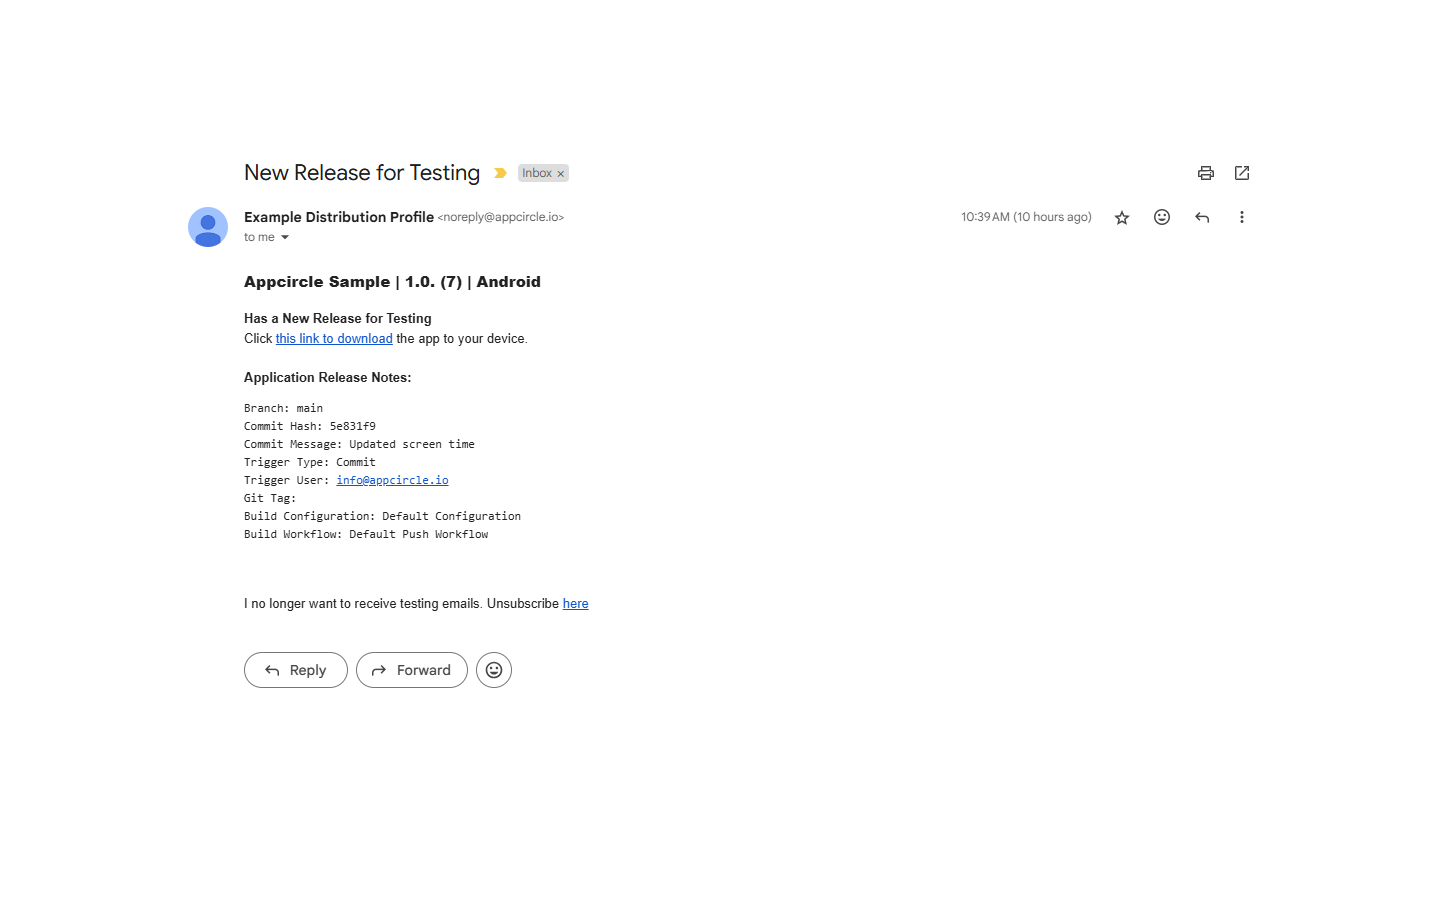
Task: Print this email using the printer icon
Action: [1205, 173]
